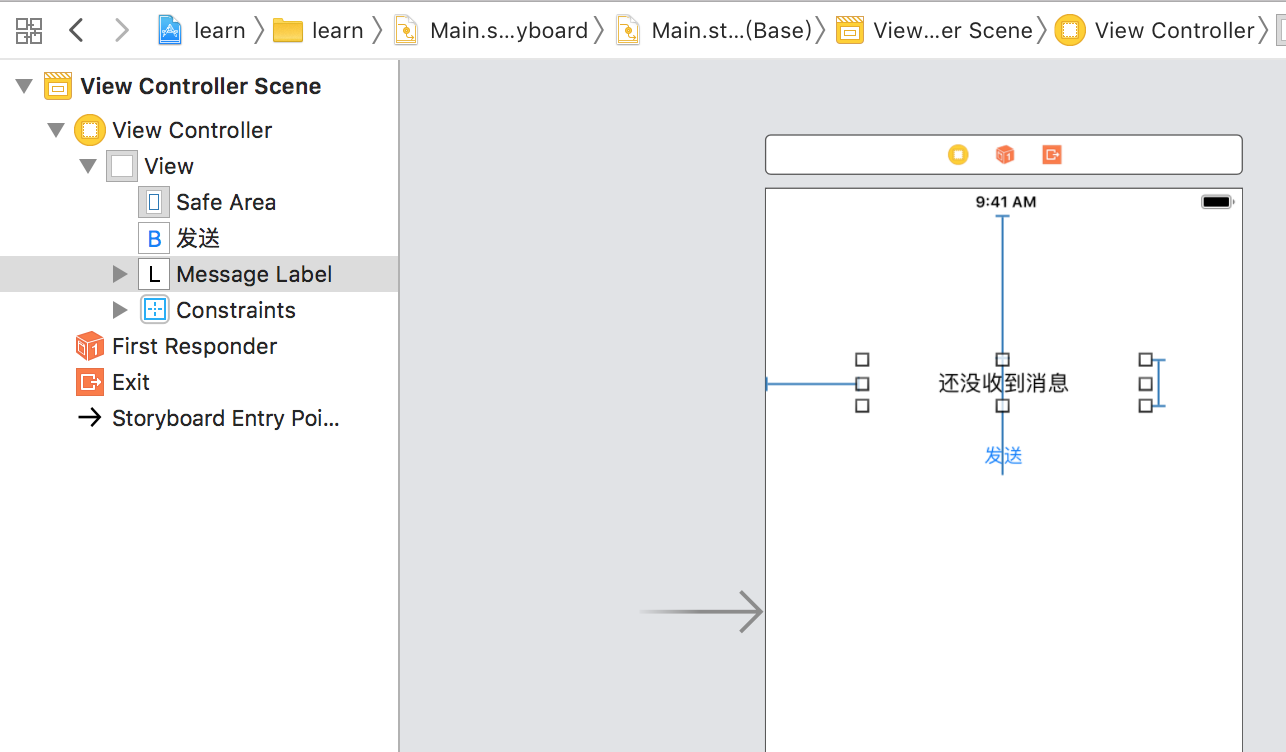Screen dimensions: 1286x752
Task: Select Storyboard Entry Point row
Action: (x=200, y=418)
